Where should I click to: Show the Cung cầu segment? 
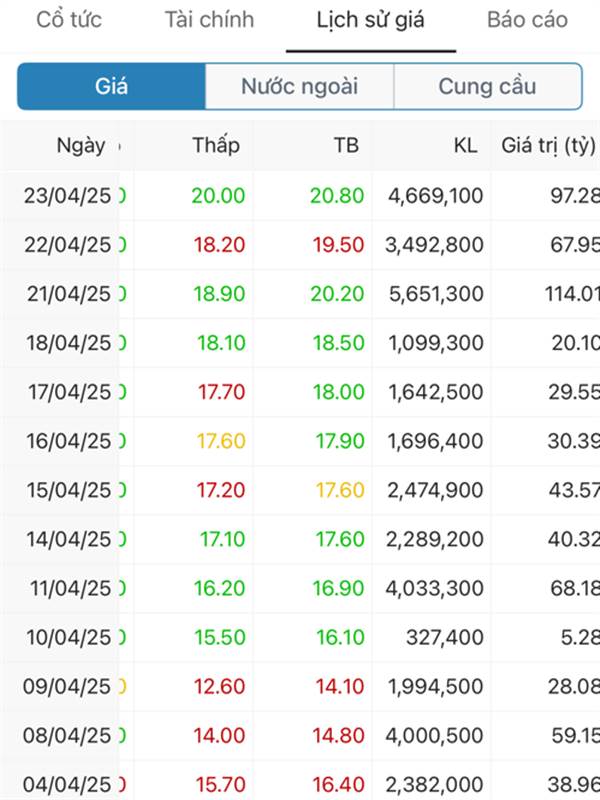tap(488, 86)
